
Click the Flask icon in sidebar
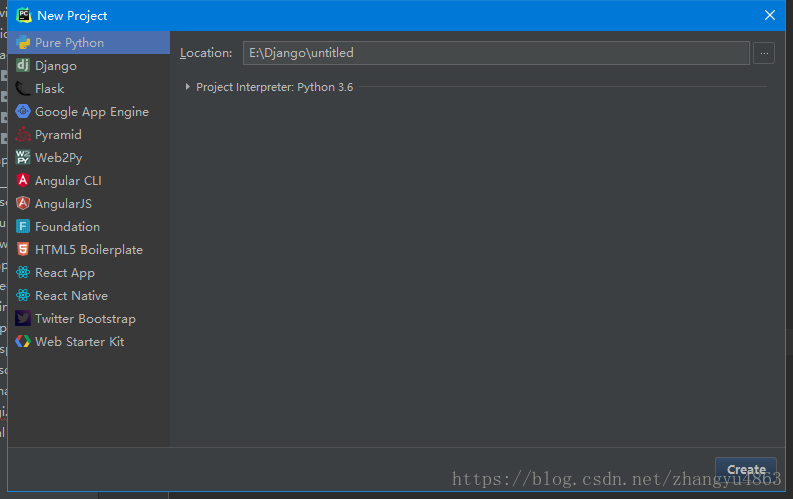tap(23, 89)
